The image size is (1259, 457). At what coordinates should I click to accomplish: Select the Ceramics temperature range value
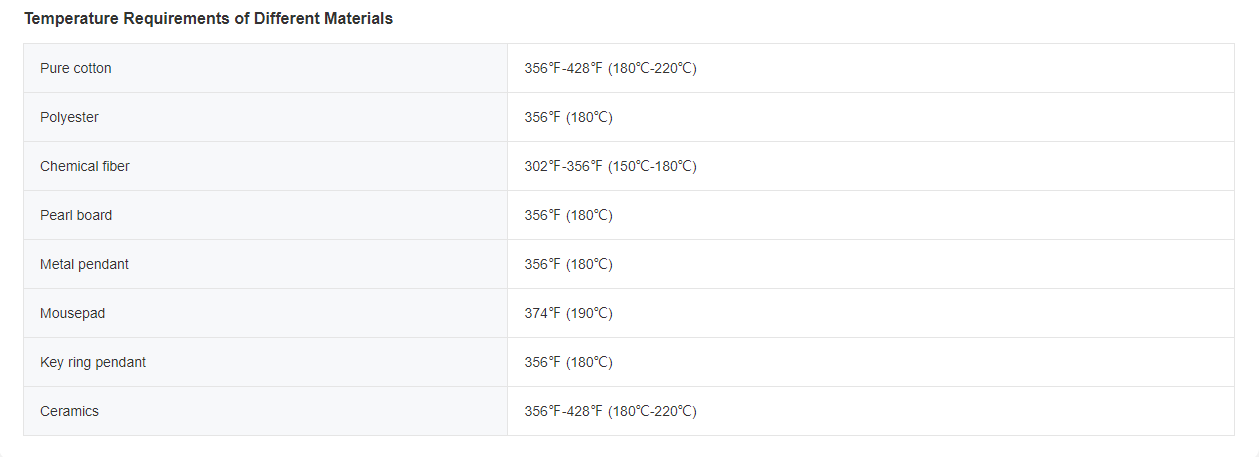point(610,411)
